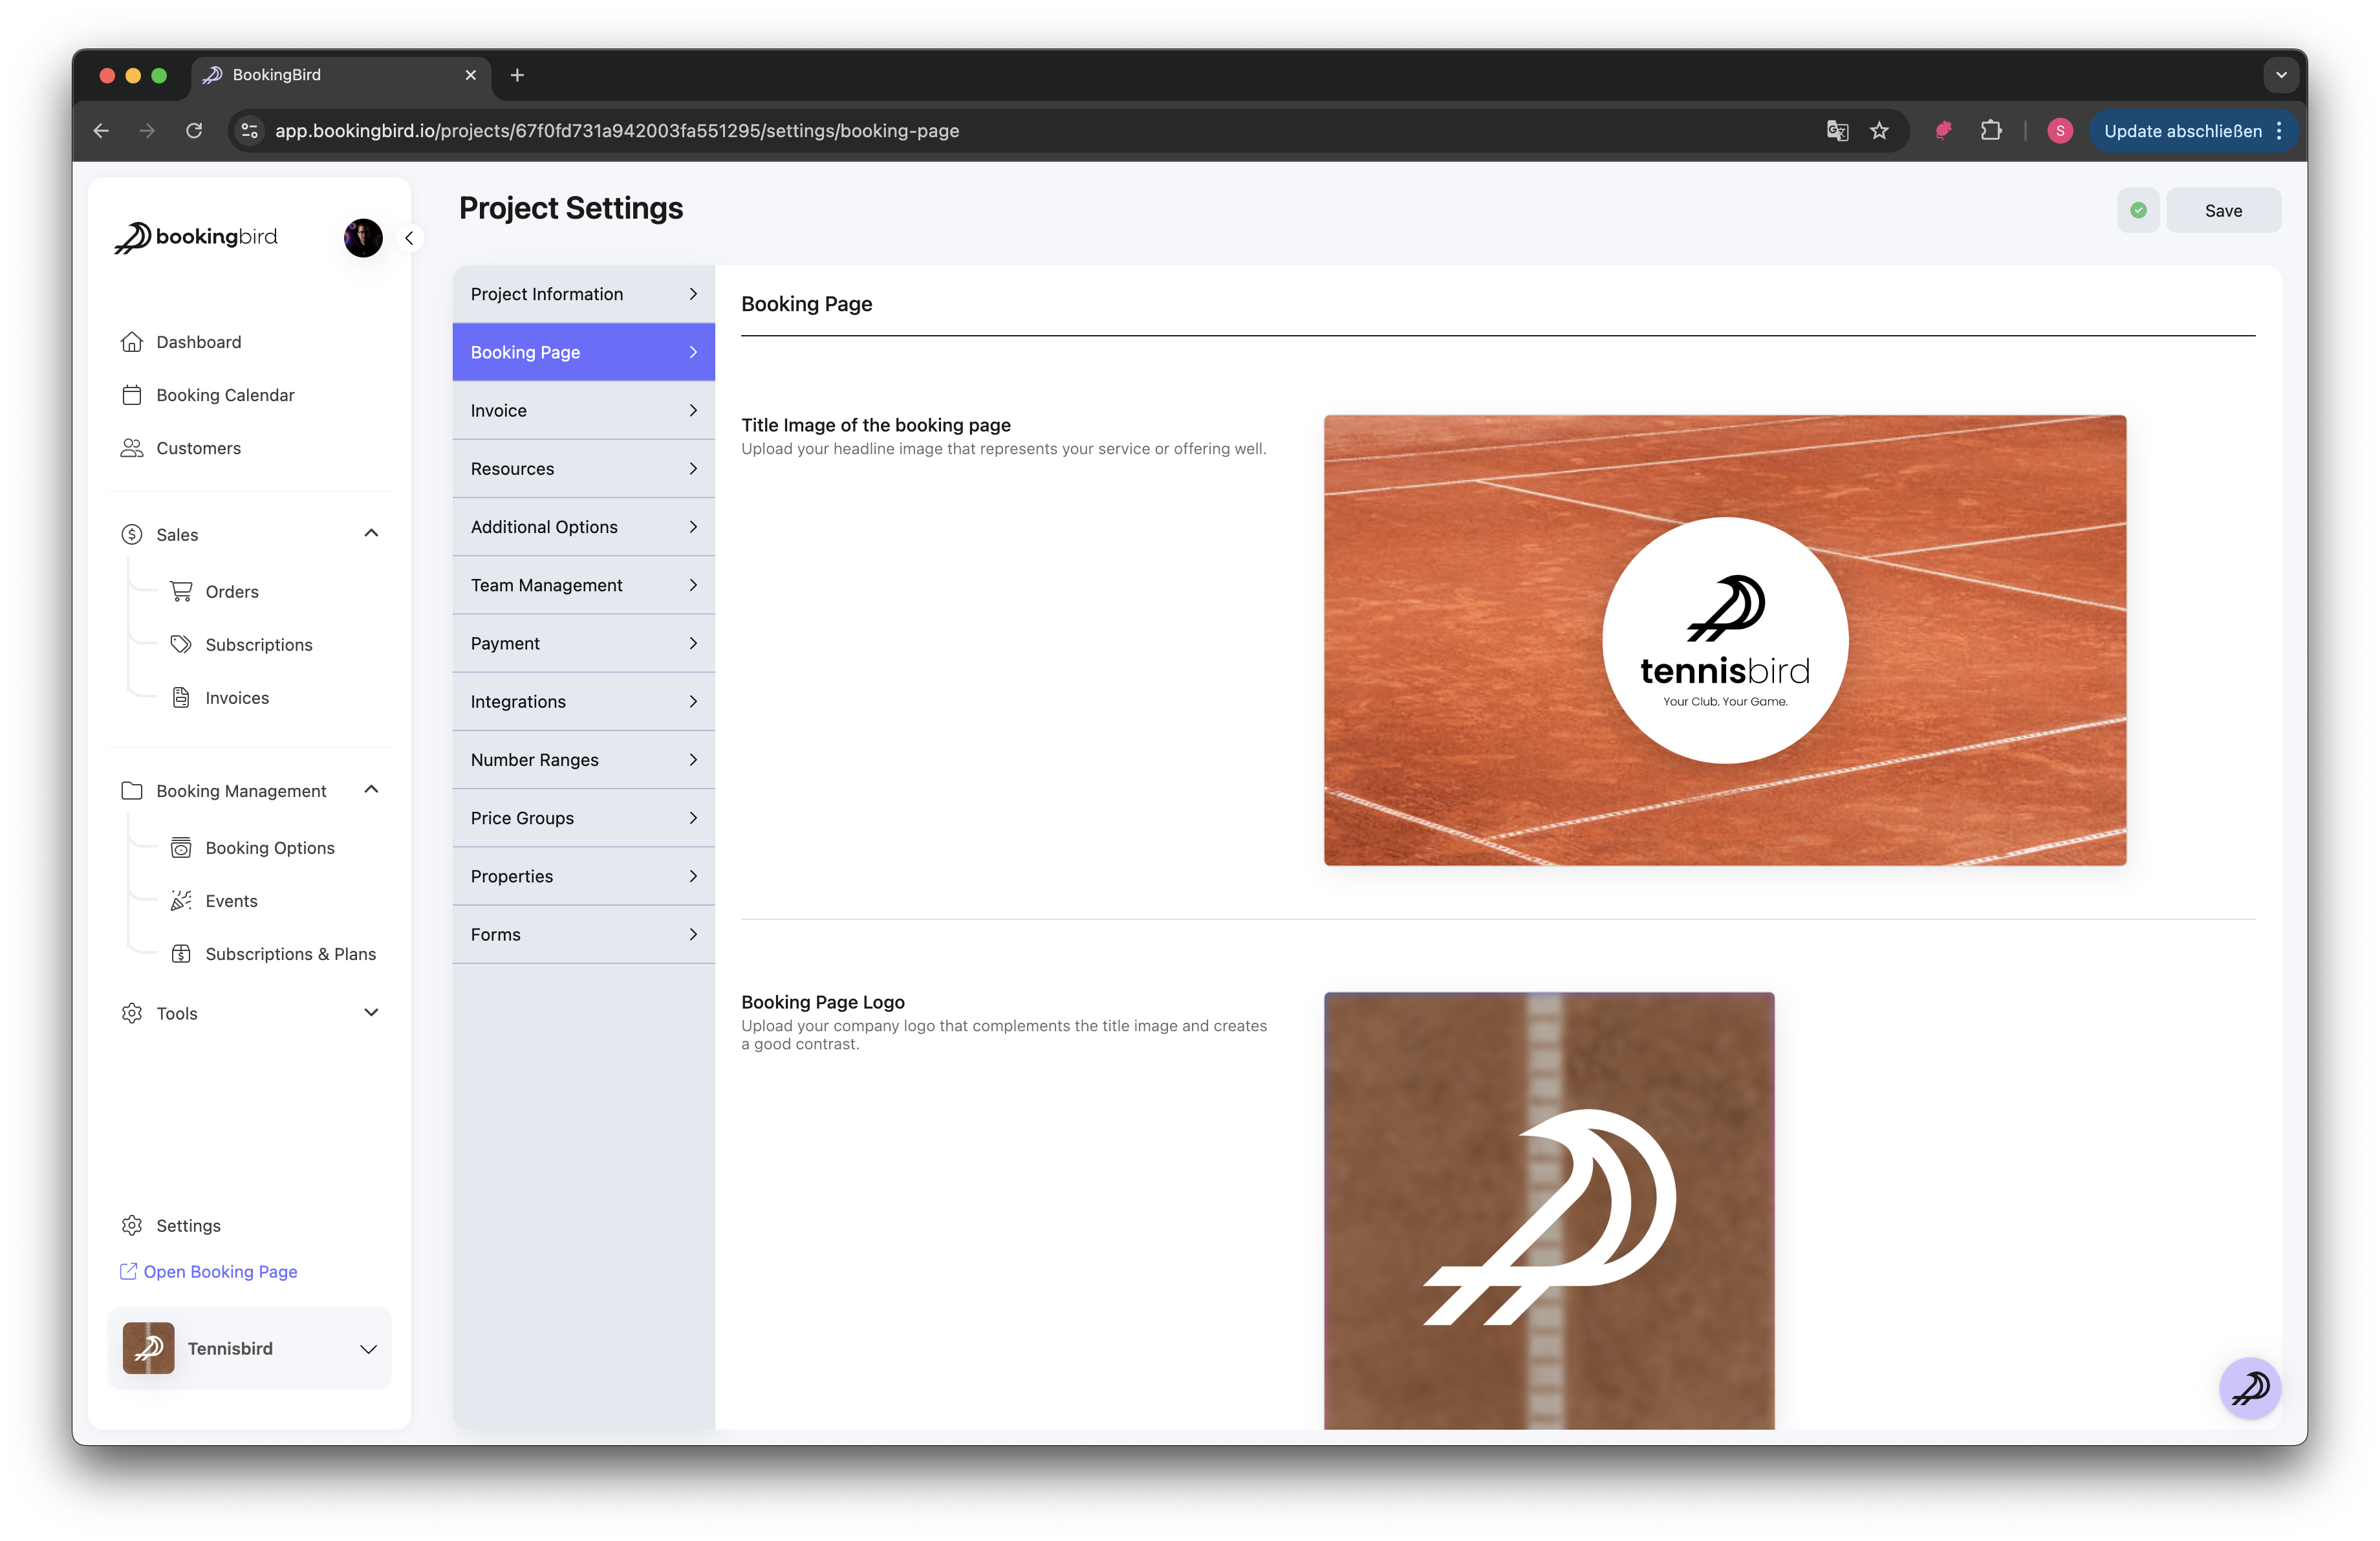Click the Save button
2380x1541 pixels.
(x=2223, y=210)
